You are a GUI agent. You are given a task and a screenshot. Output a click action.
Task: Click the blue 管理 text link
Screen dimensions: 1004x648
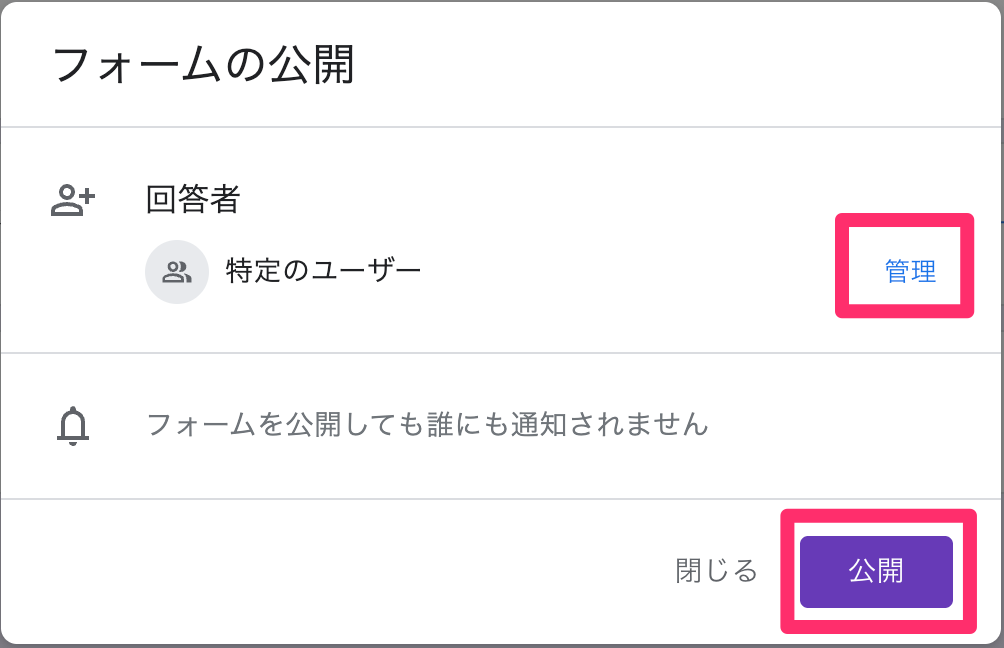click(x=910, y=271)
